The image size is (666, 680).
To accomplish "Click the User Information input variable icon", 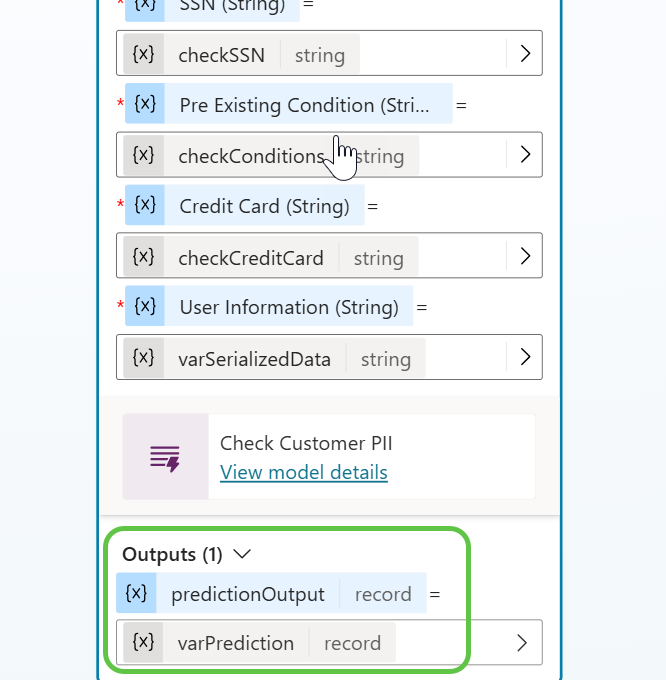I will (x=145, y=306).
